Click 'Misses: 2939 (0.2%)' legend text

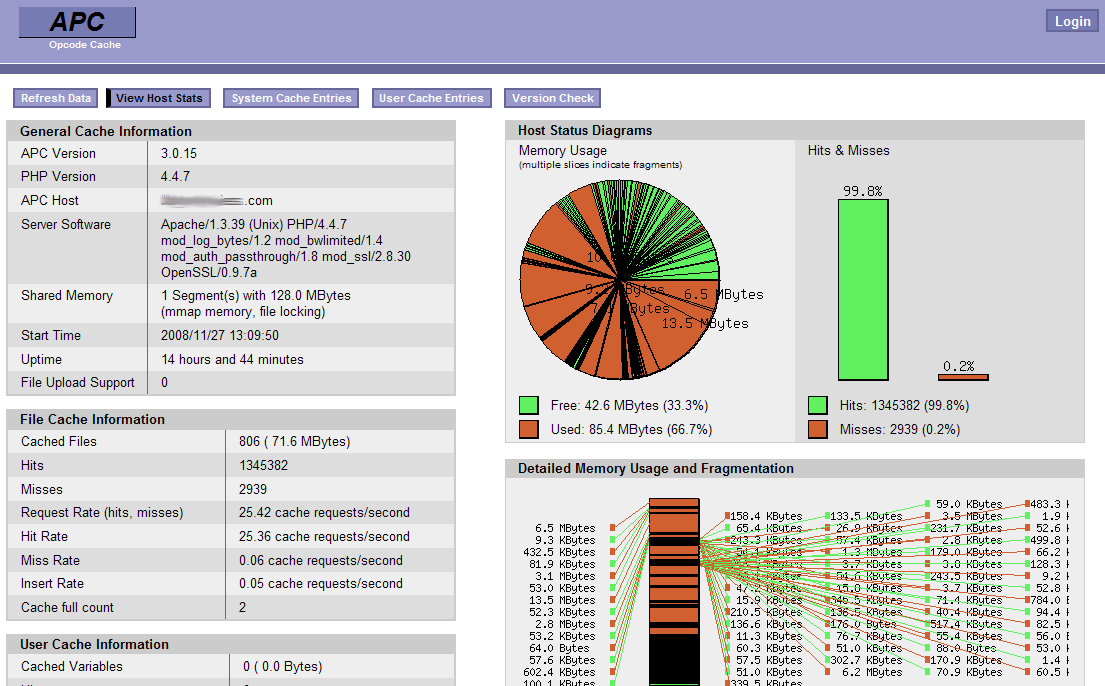[x=900, y=429]
